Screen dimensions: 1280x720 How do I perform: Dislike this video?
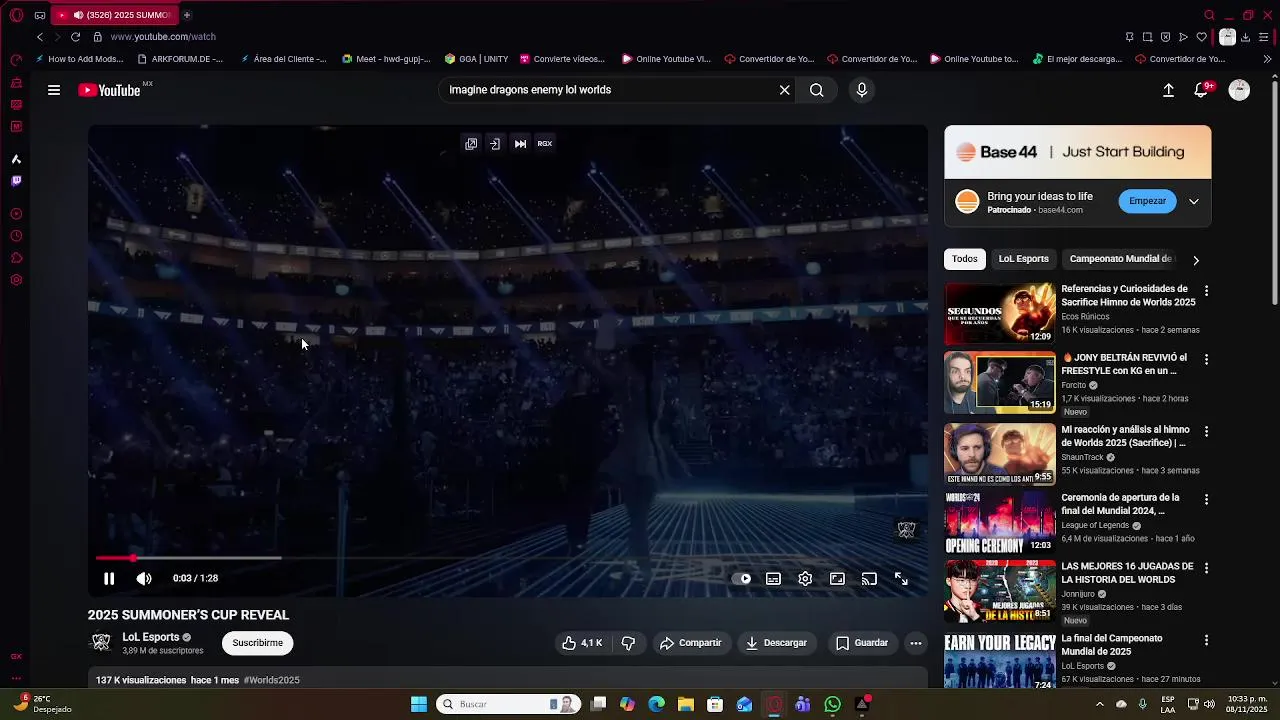pyautogui.click(x=628, y=643)
